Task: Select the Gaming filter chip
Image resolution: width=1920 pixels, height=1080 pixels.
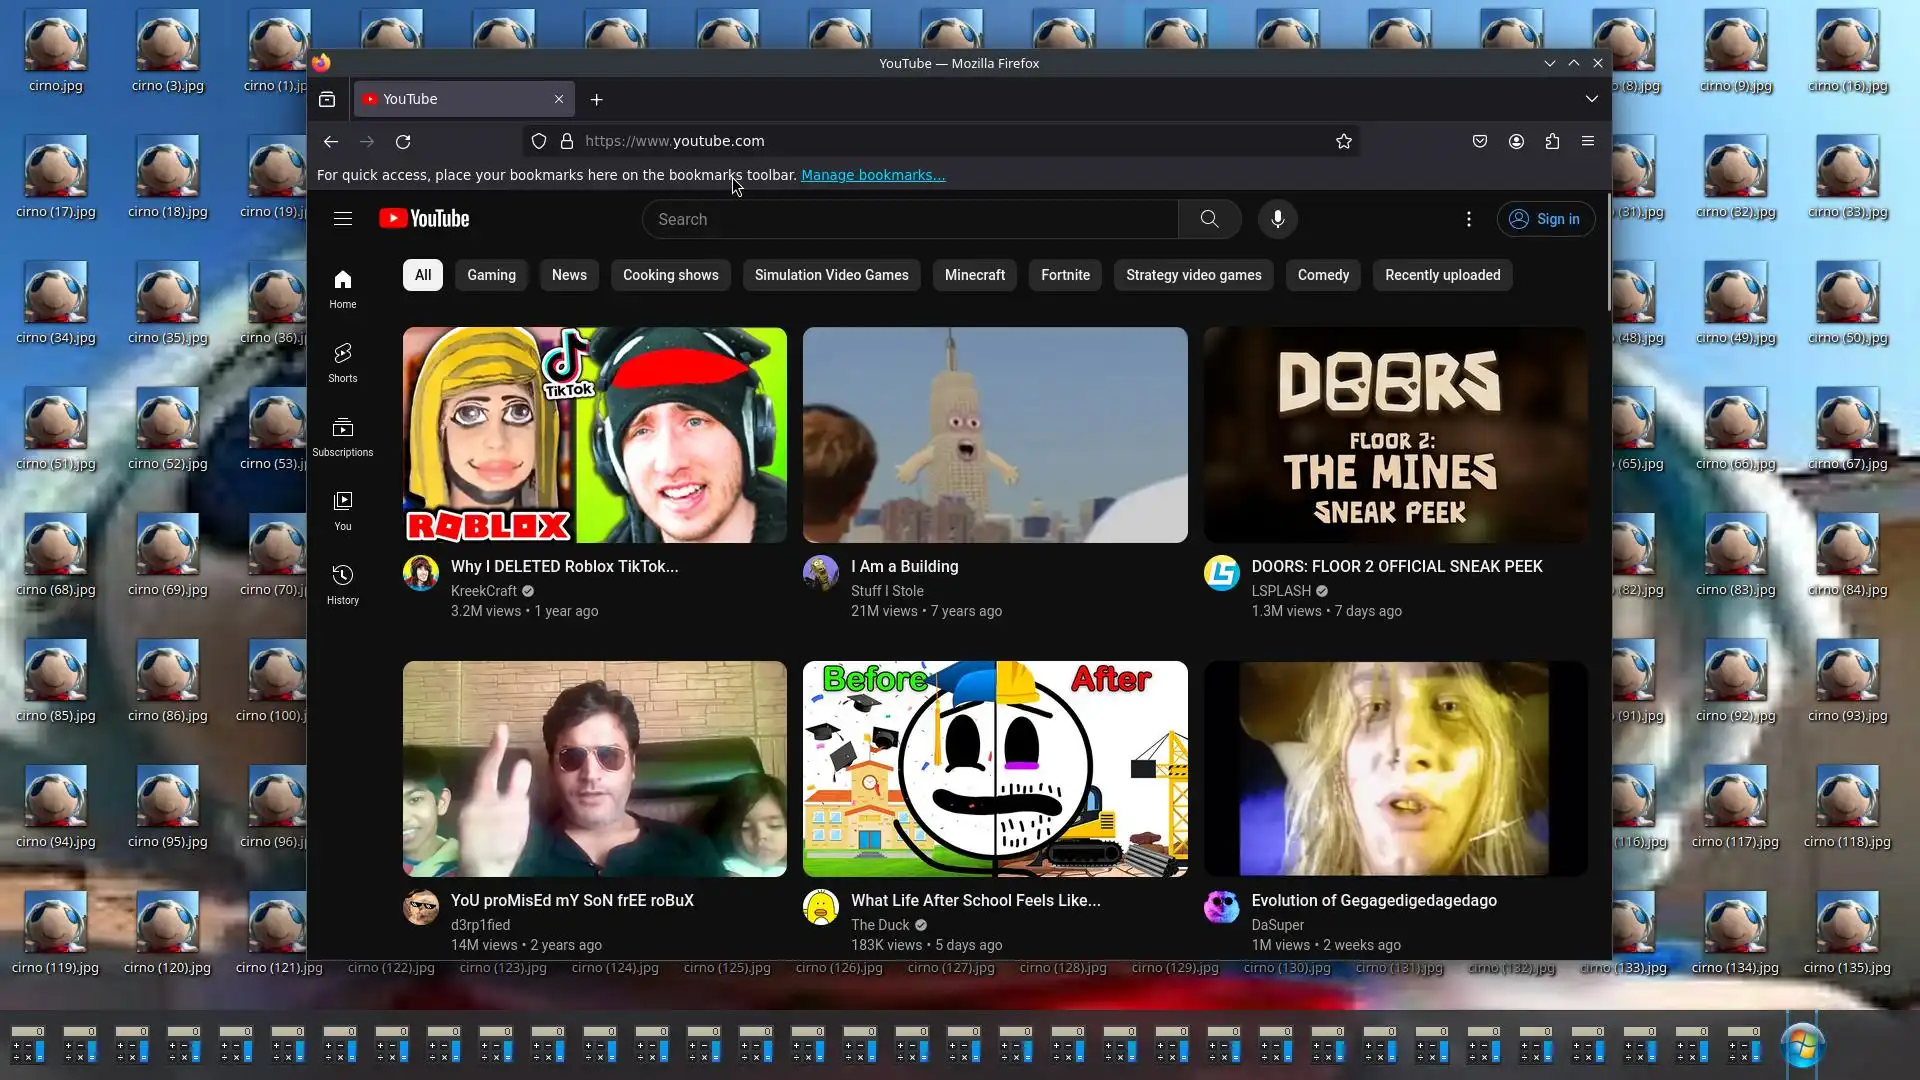Action: pyautogui.click(x=491, y=275)
